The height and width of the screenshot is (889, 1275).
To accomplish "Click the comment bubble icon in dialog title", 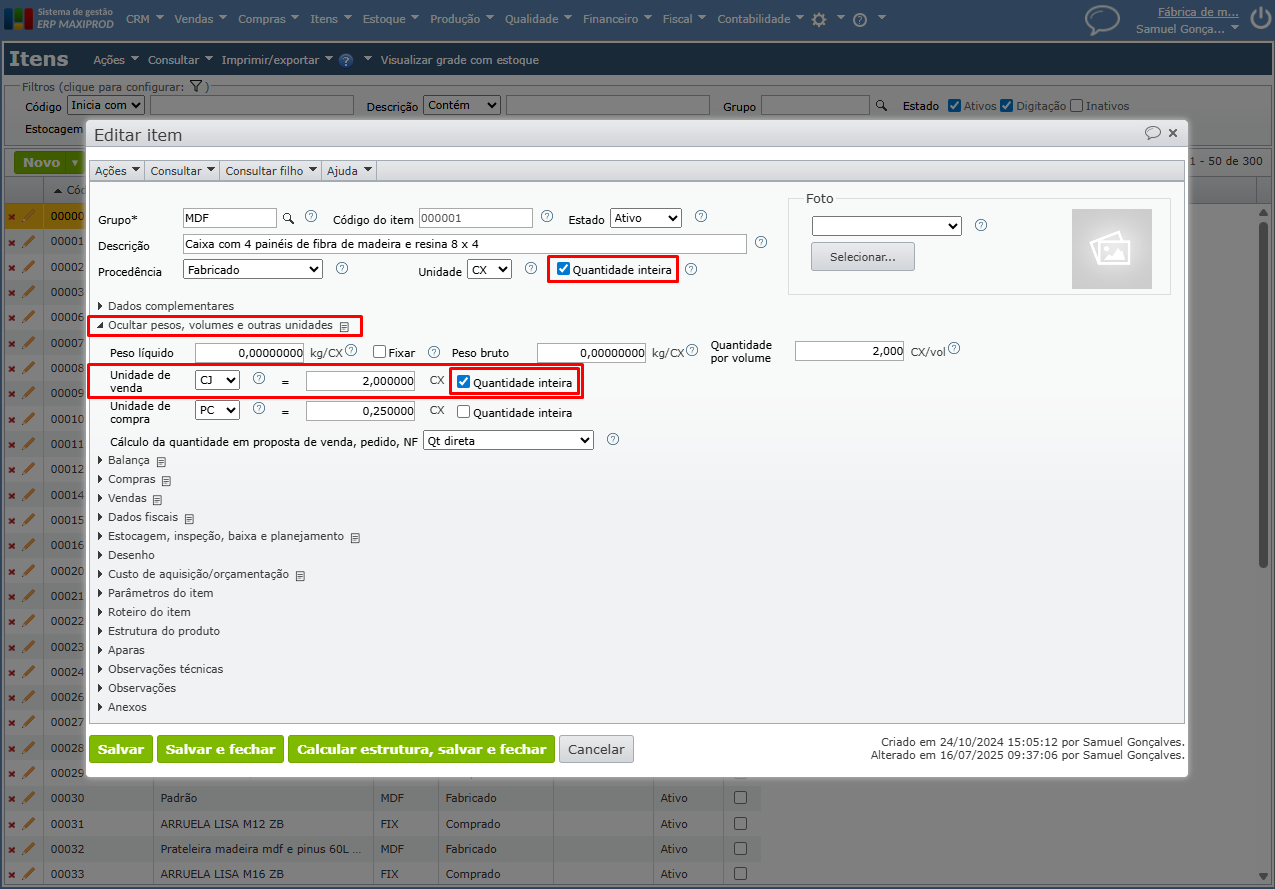I will coord(1152,132).
